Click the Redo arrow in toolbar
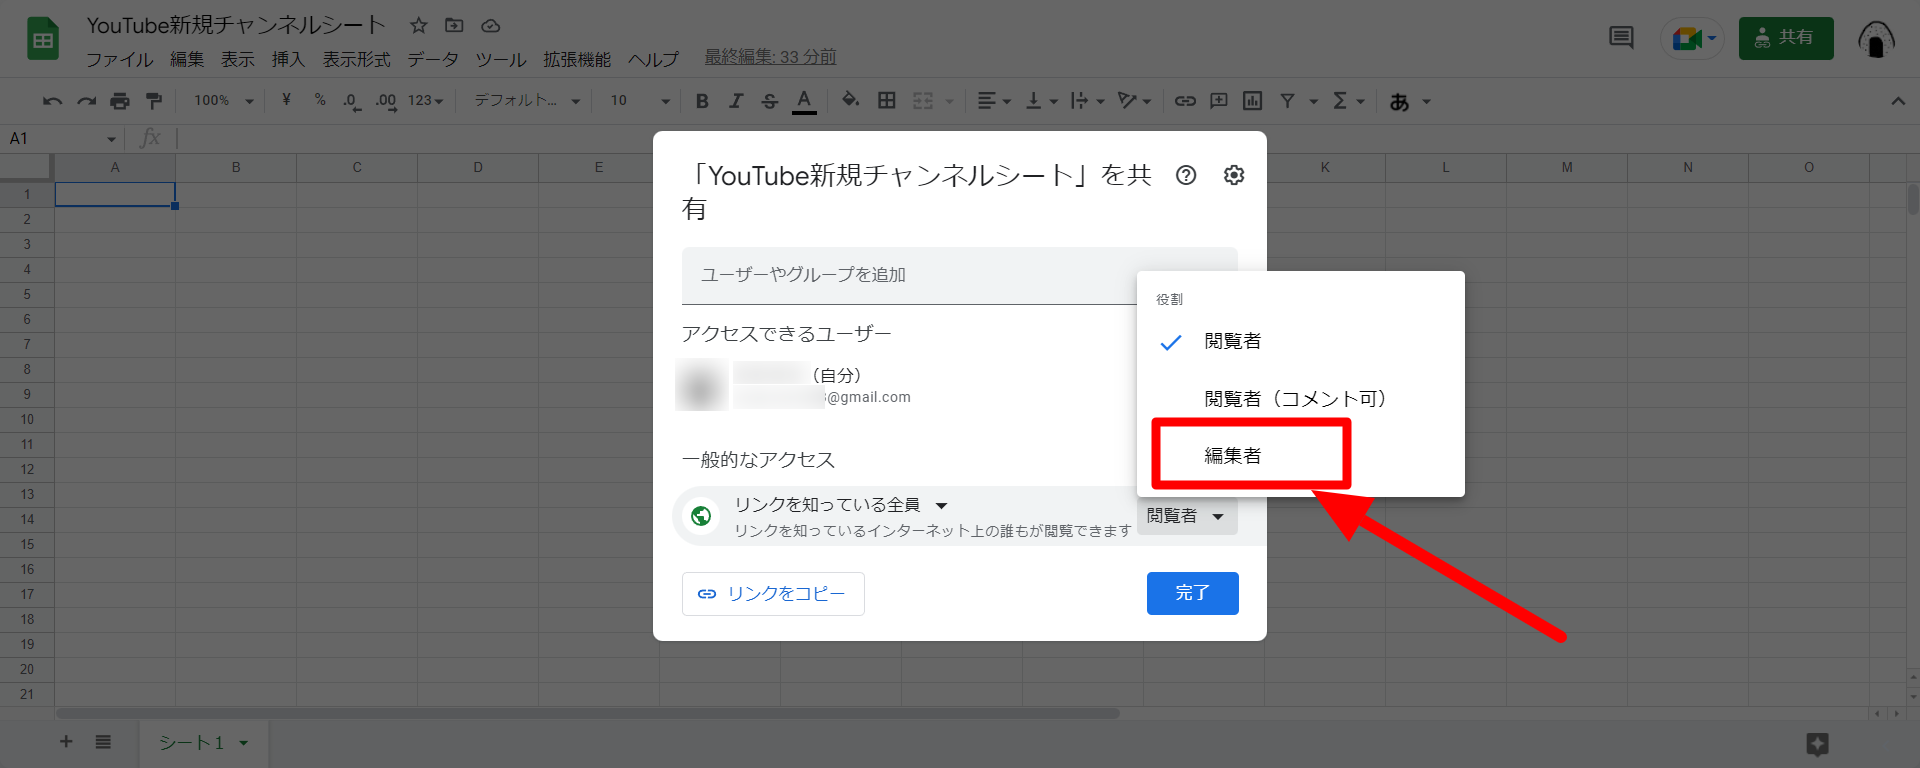This screenshot has width=1920, height=768. 87,101
